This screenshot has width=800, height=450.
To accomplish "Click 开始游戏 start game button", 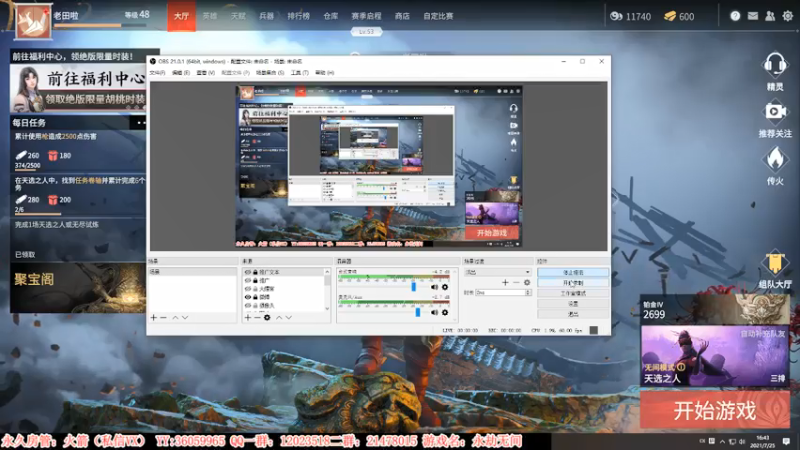I will [x=715, y=410].
